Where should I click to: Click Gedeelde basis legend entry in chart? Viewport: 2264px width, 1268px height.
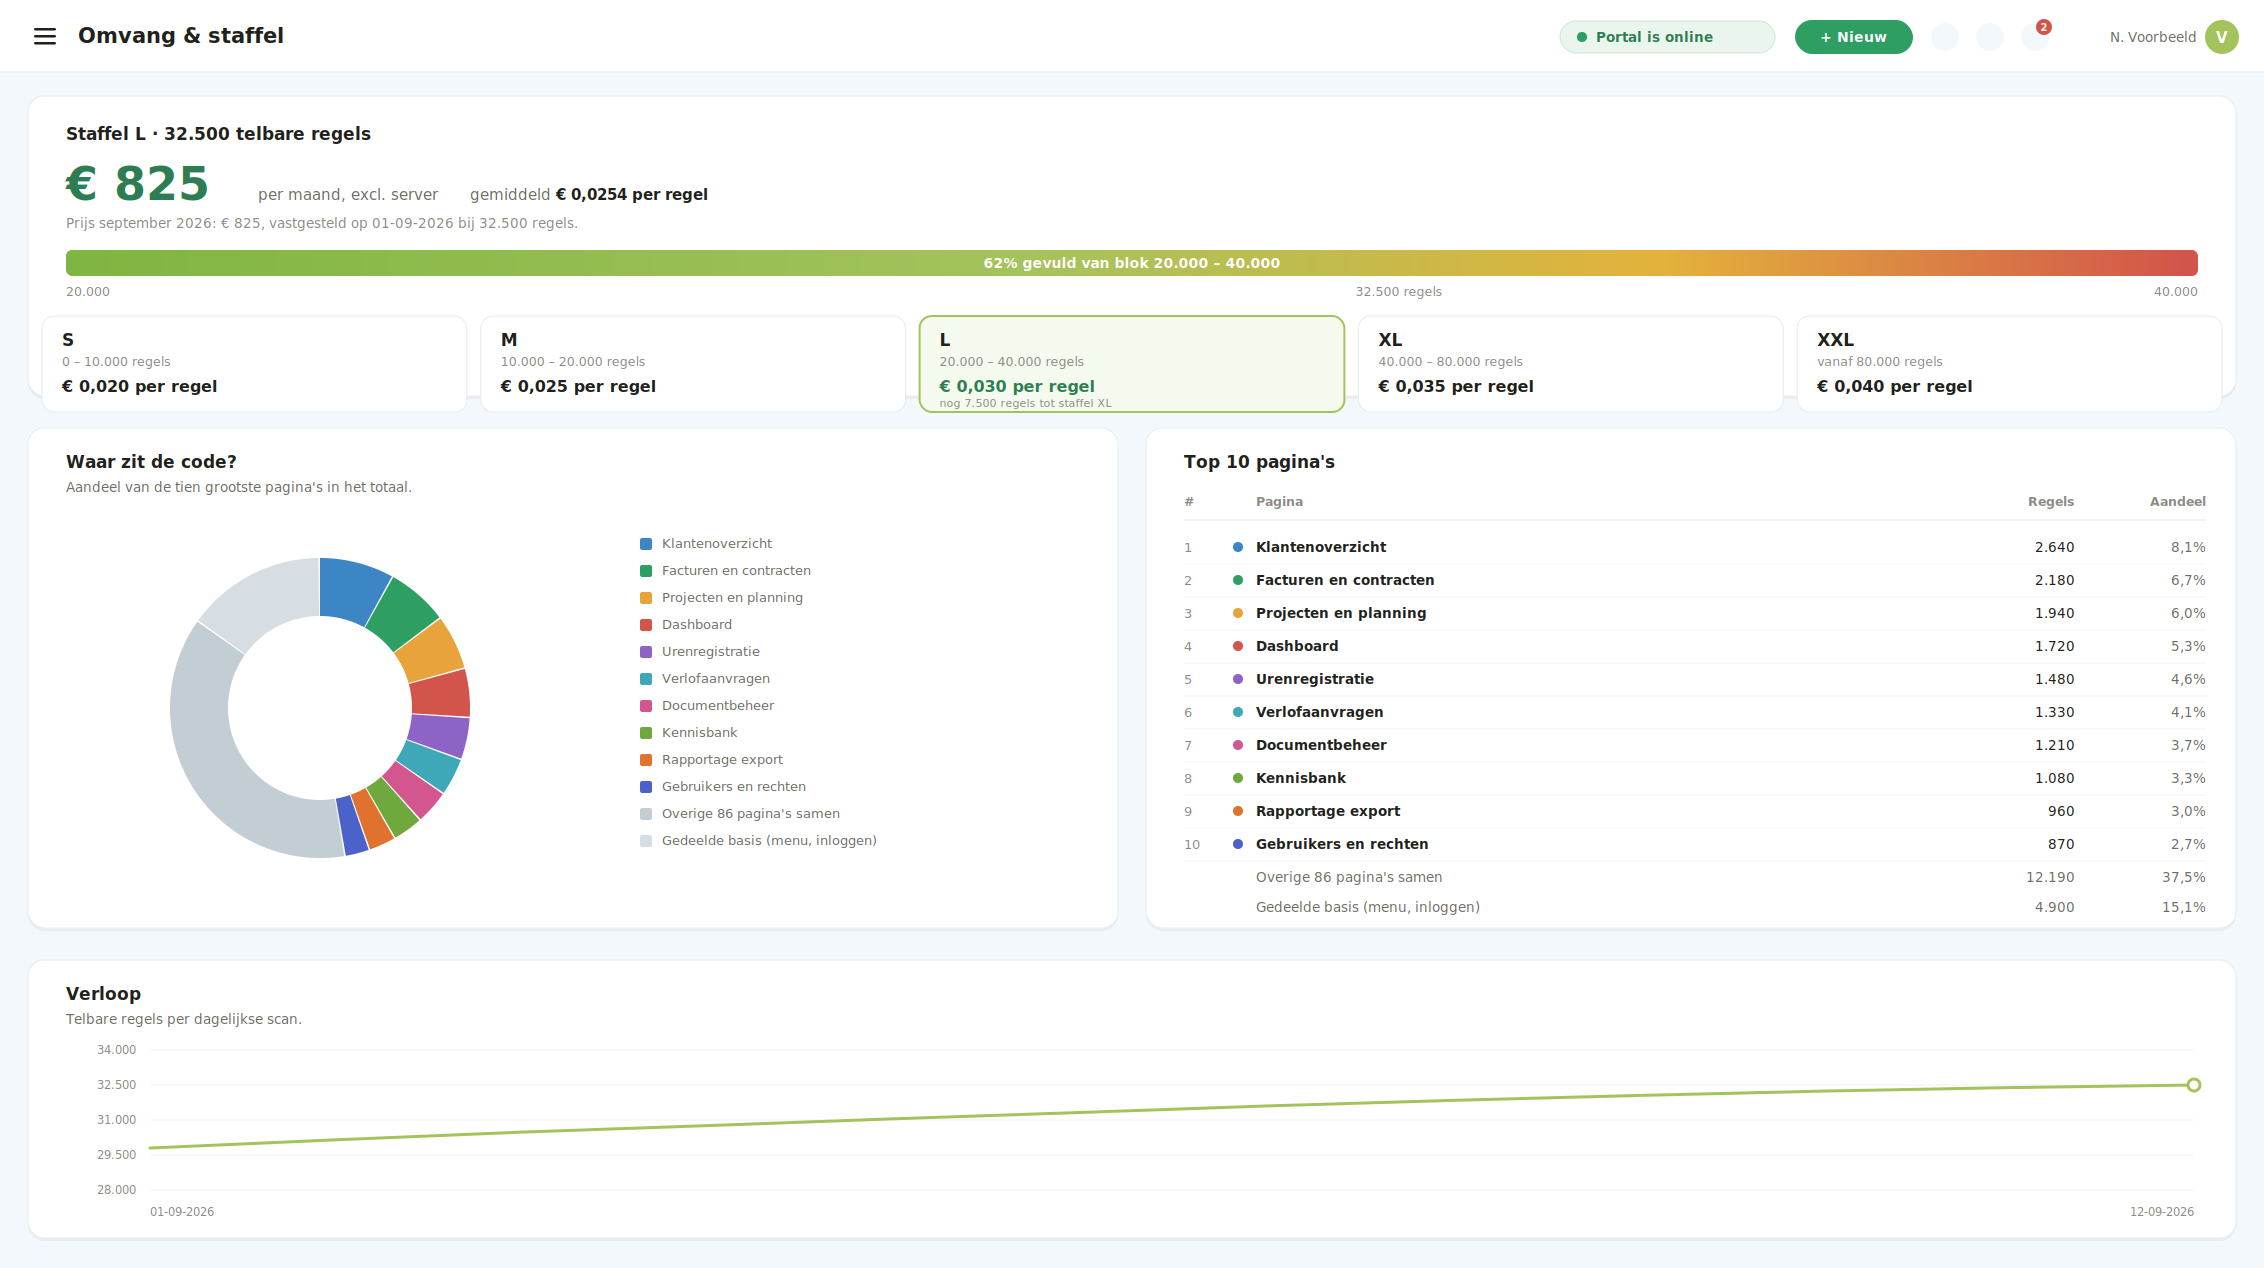point(758,841)
